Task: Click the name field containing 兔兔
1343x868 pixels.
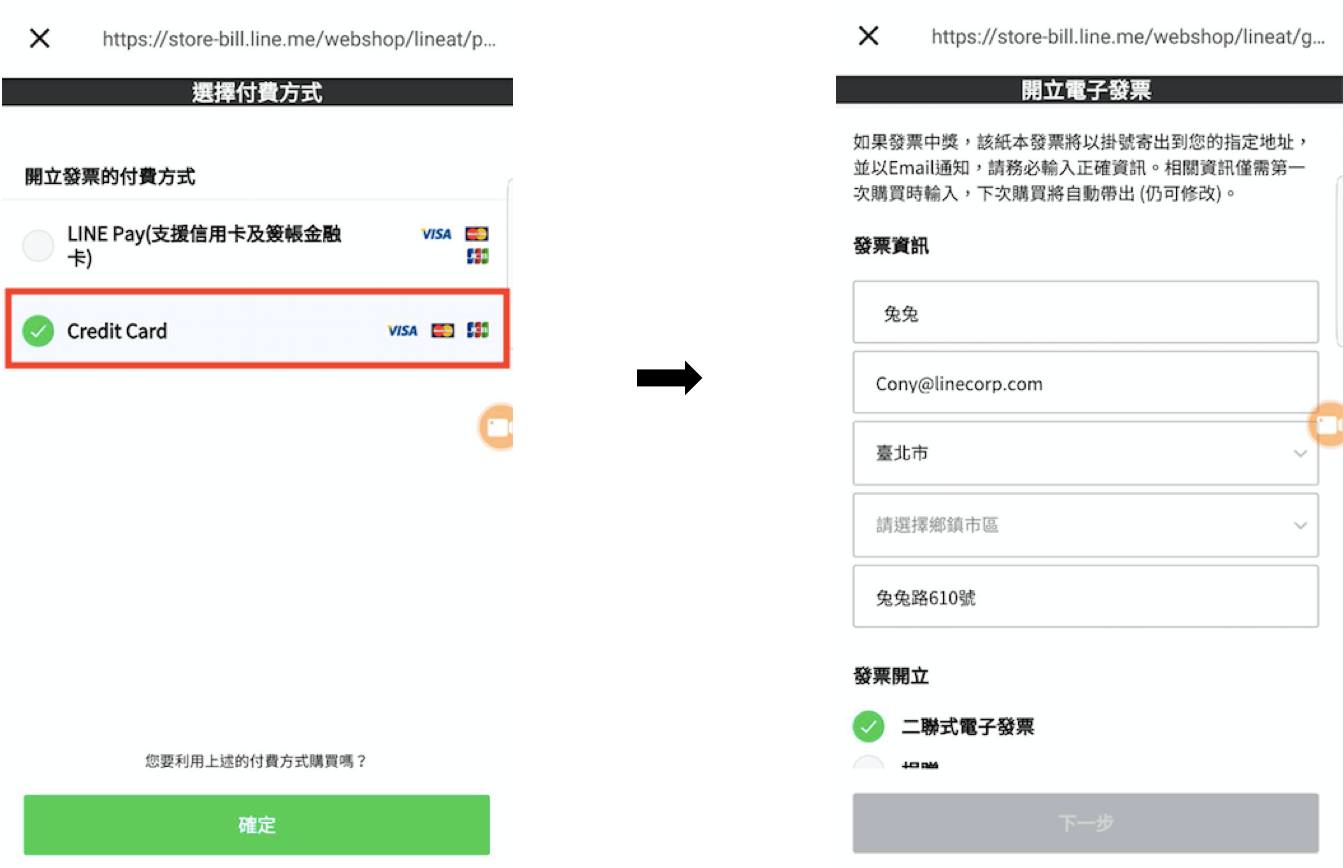Action: (x=1085, y=312)
